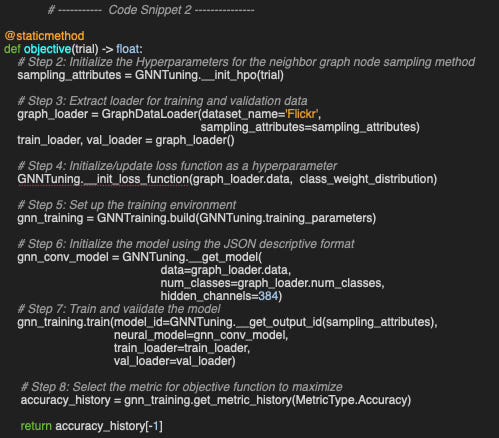Click the 'gnn_training = GNNTraining.build' line

197,218
